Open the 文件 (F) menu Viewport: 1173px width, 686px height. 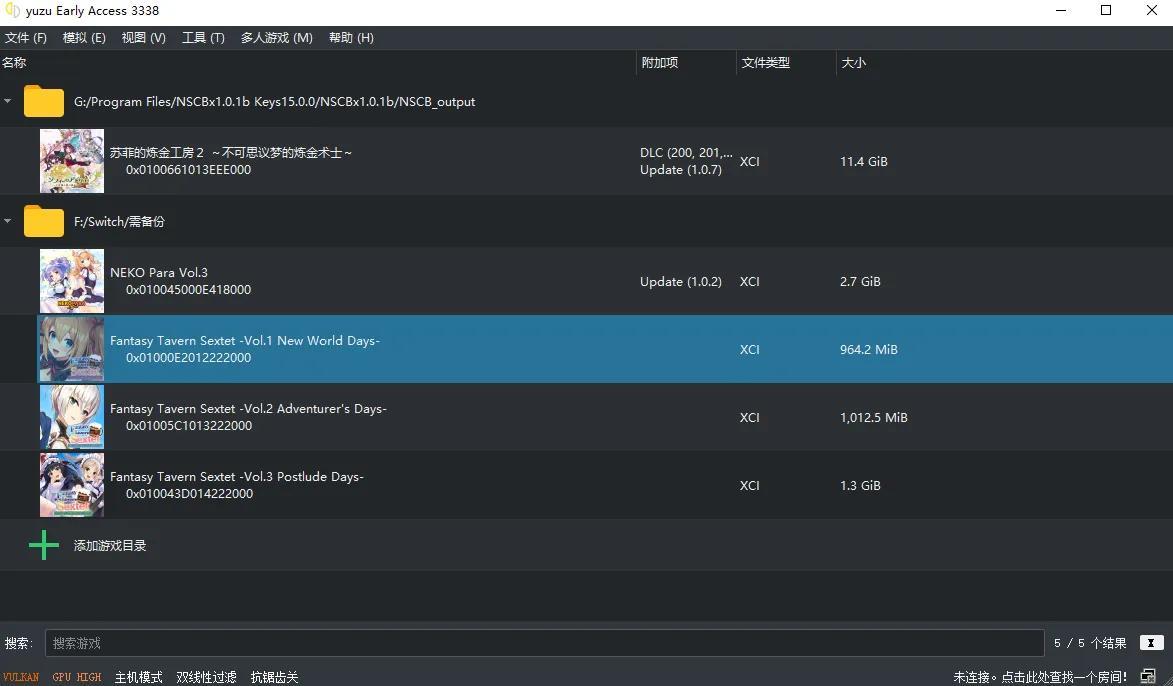pyautogui.click(x=25, y=37)
